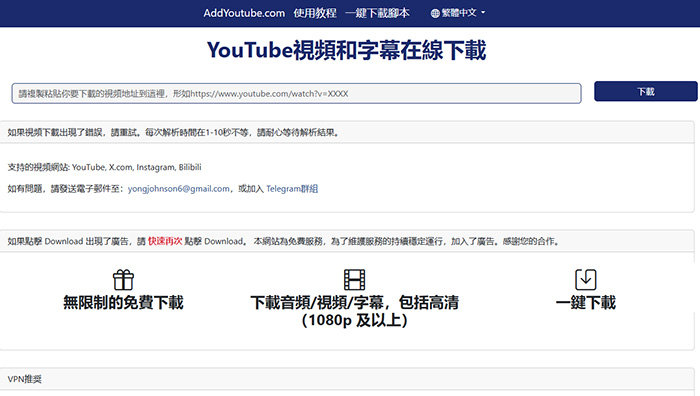Image resolution: width=700 pixels, height=396 pixels.
Task: Open the 一鍵下載腳本 menu item
Action: [377, 13]
